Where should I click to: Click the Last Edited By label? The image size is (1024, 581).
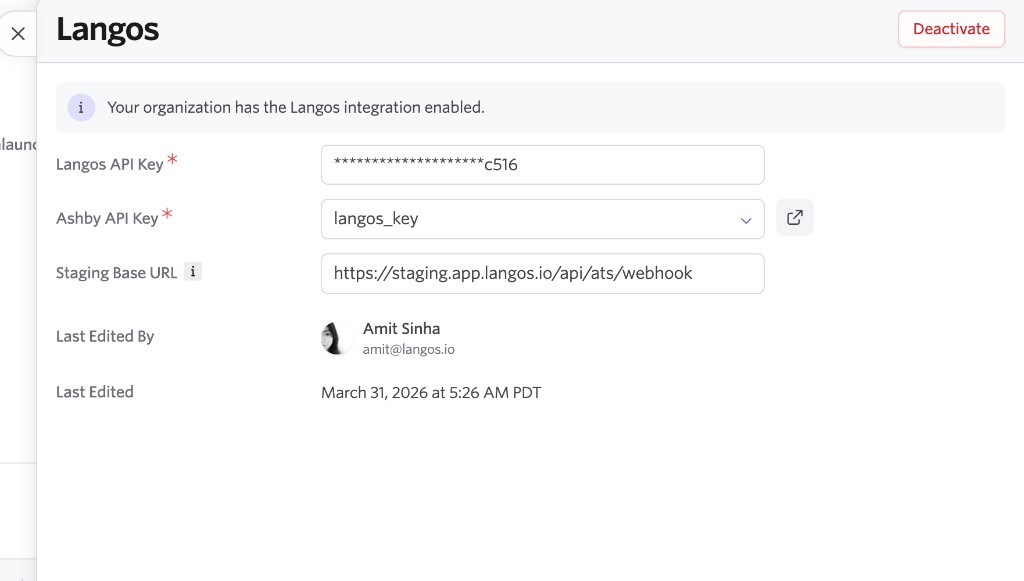[105, 336]
